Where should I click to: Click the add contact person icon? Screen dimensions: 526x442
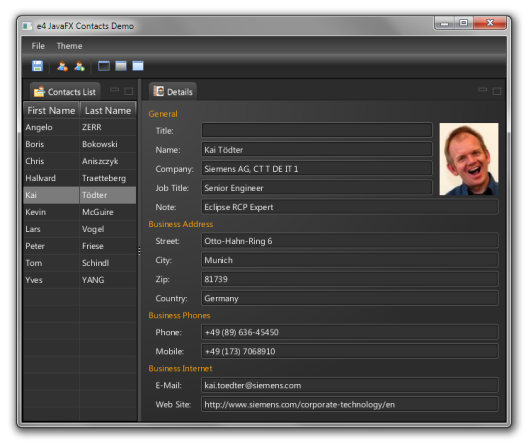pos(62,66)
